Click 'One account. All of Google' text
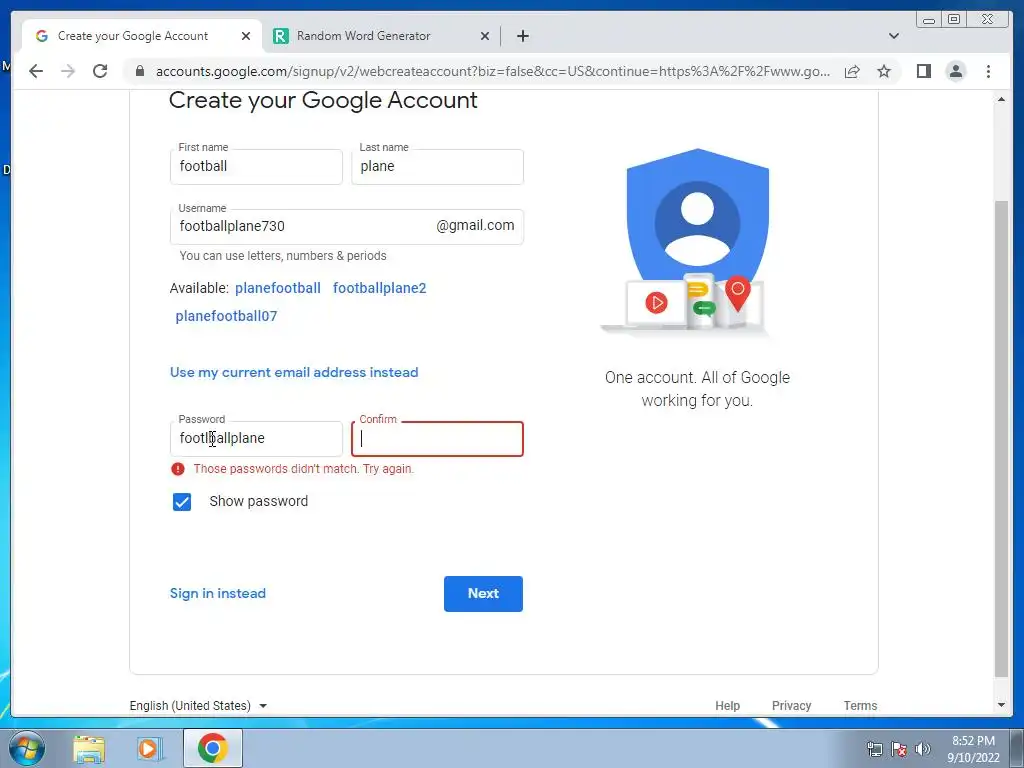 click(x=697, y=377)
